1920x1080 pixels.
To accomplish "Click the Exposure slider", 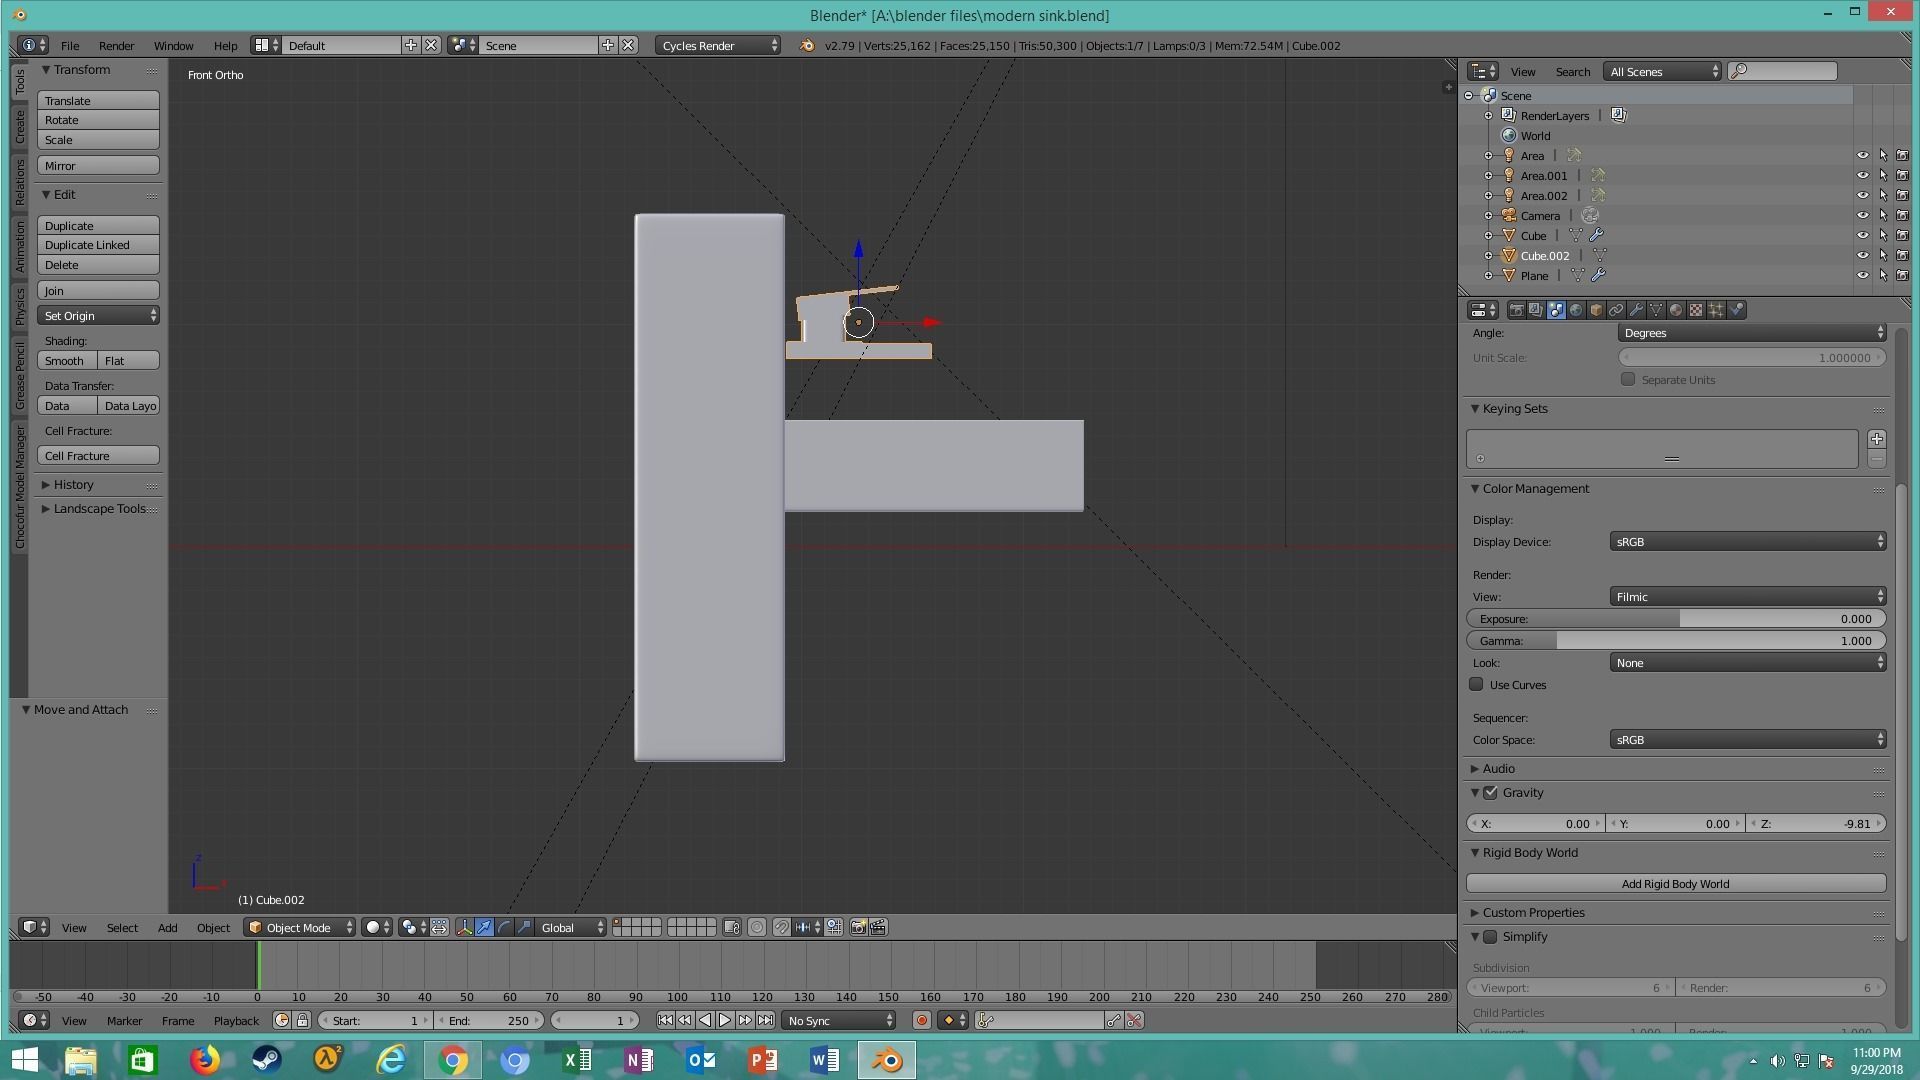I will tap(1675, 619).
